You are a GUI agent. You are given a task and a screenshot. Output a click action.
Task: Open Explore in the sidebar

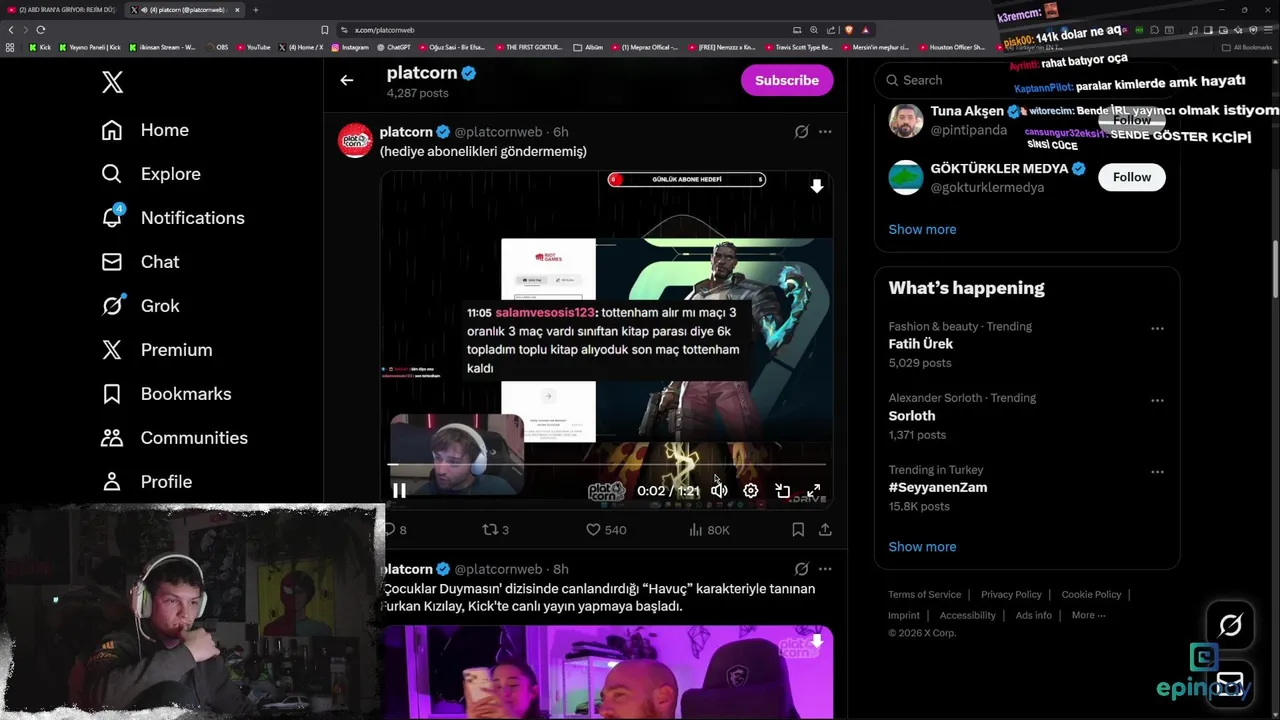[x=151, y=174]
